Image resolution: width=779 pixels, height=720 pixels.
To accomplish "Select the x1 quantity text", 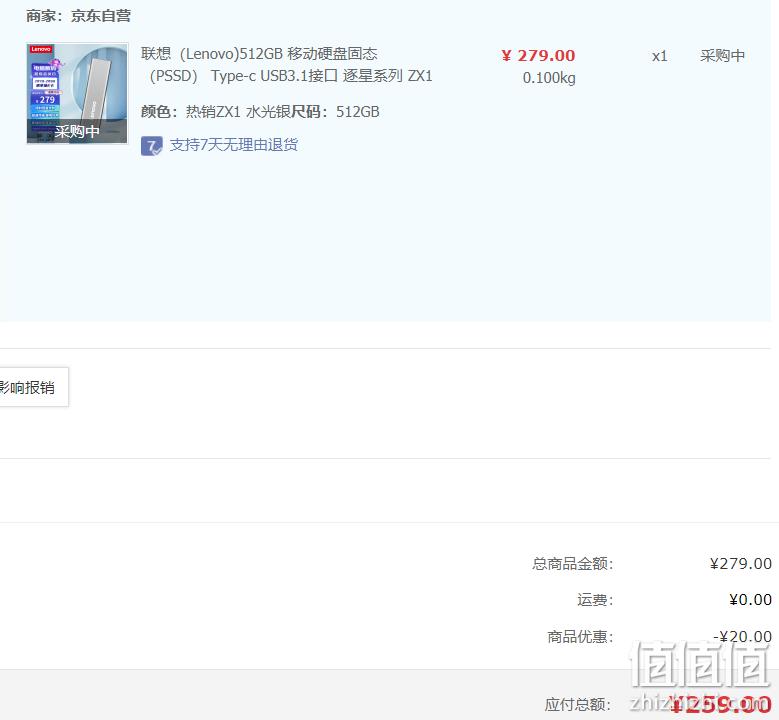I will tap(659, 56).
